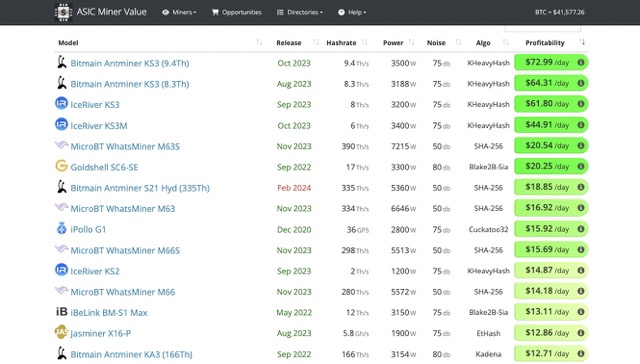Screen dimensions: 640x364
Task: Click the 390 Th/s hashrate value
Action: (355, 146)
